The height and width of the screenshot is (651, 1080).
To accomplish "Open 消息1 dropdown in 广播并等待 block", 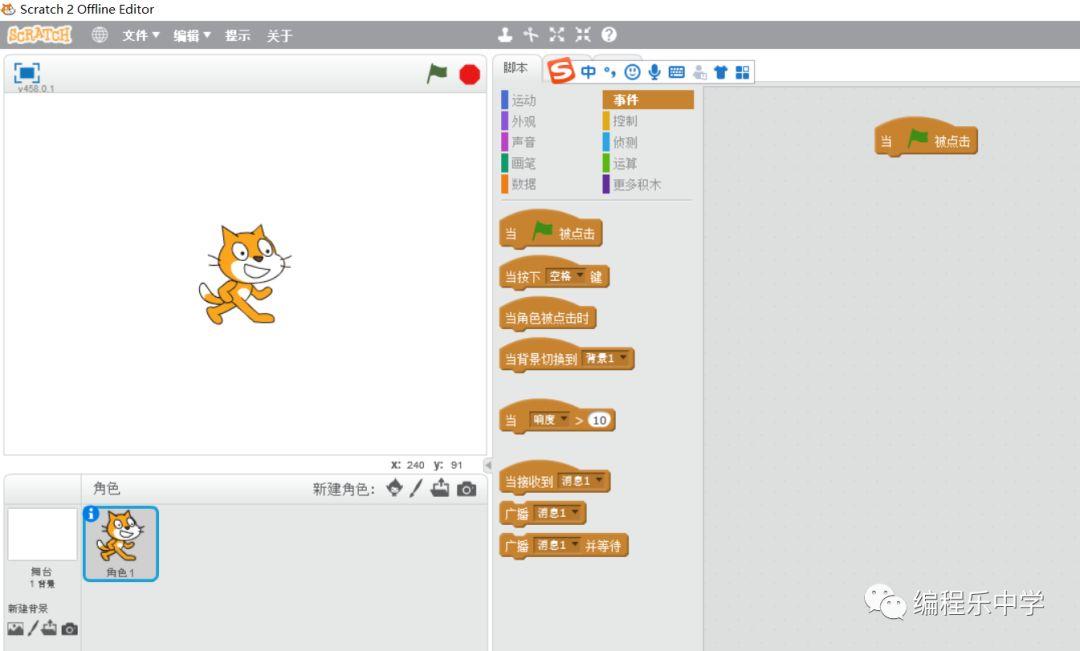I will pyautogui.click(x=557, y=546).
